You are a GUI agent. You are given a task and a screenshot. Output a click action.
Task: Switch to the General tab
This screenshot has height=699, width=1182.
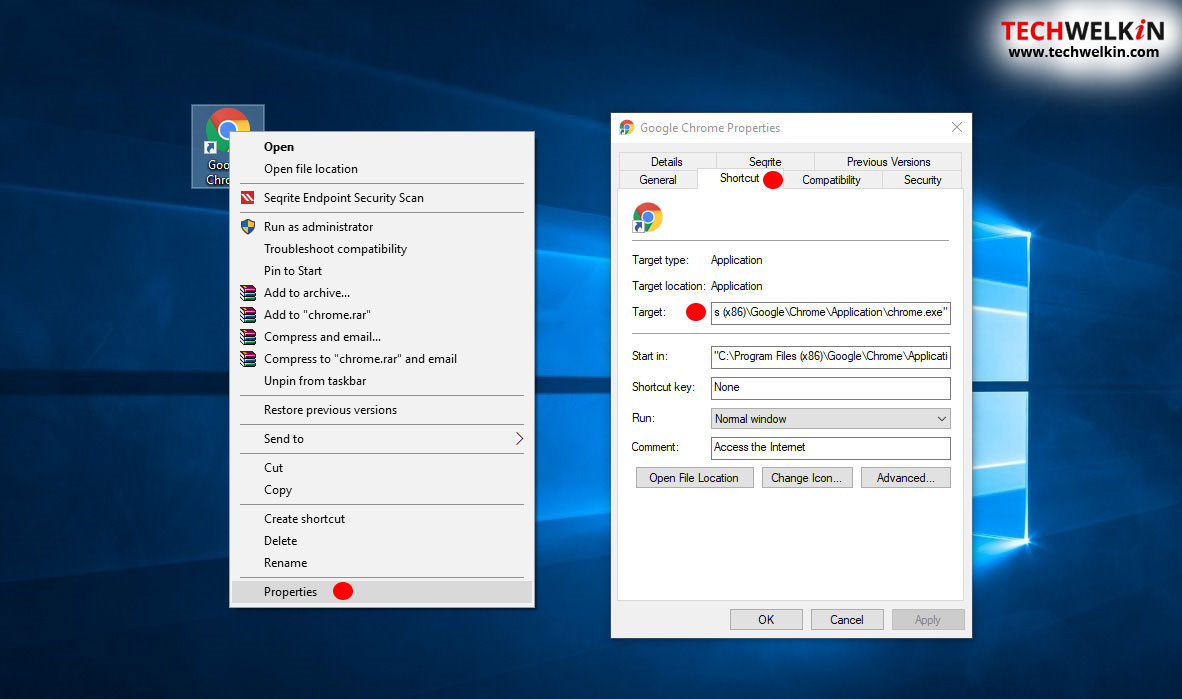[x=658, y=179]
